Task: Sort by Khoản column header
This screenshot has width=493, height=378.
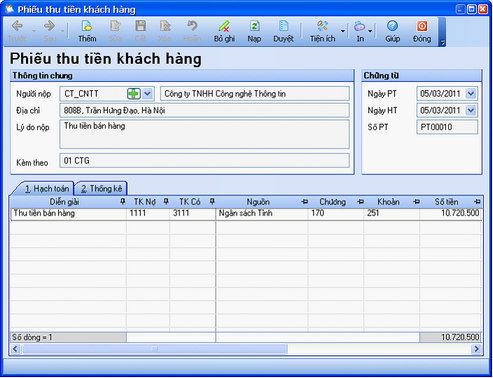Action: click(x=388, y=202)
